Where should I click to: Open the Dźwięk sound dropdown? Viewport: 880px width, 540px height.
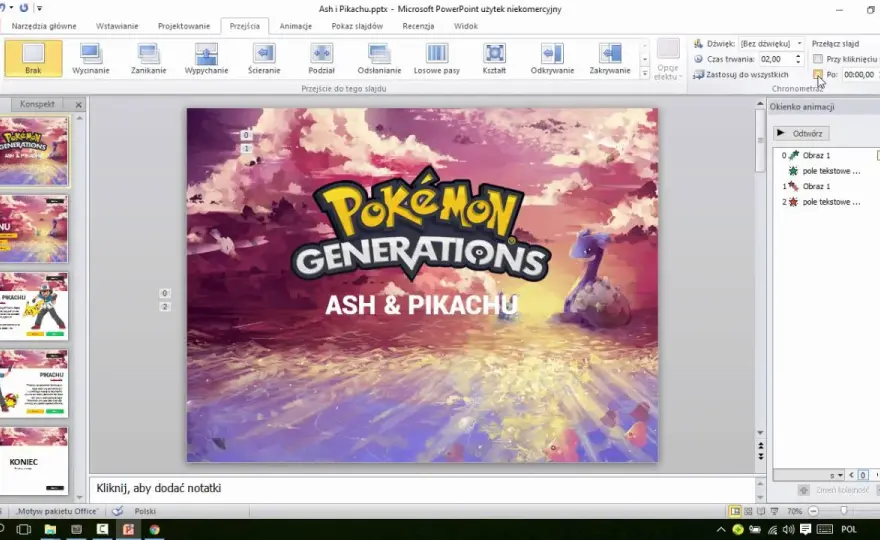[x=799, y=43]
